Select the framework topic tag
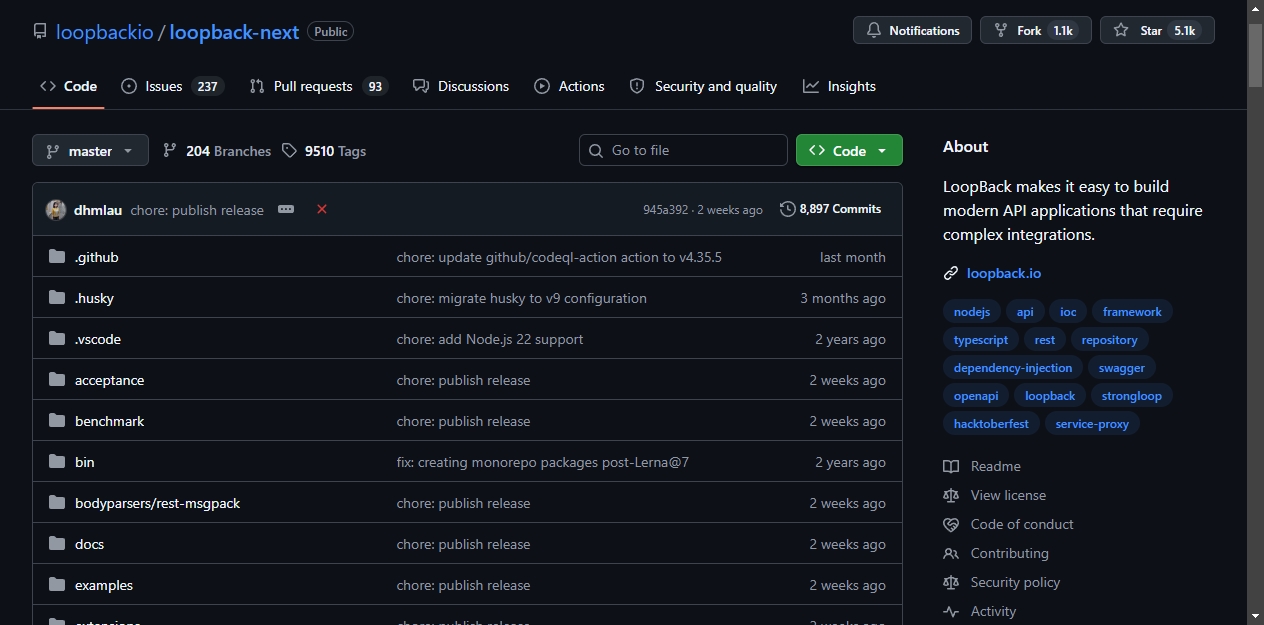Screen dimensions: 1264x625 point(1132,312)
